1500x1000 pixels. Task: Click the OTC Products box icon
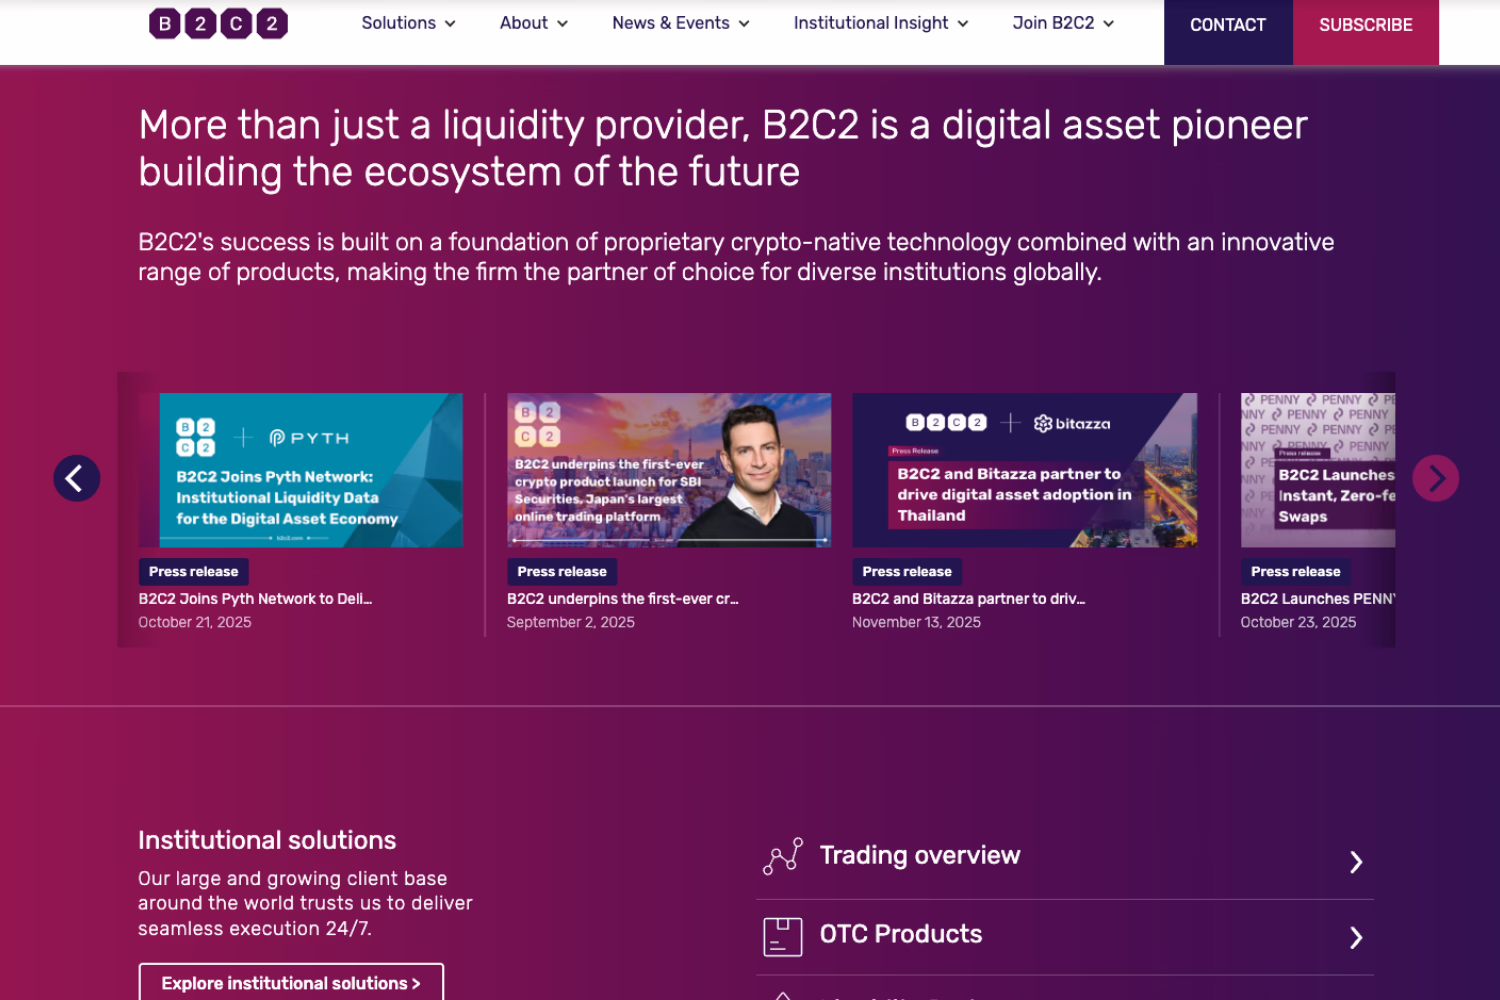click(x=783, y=936)
